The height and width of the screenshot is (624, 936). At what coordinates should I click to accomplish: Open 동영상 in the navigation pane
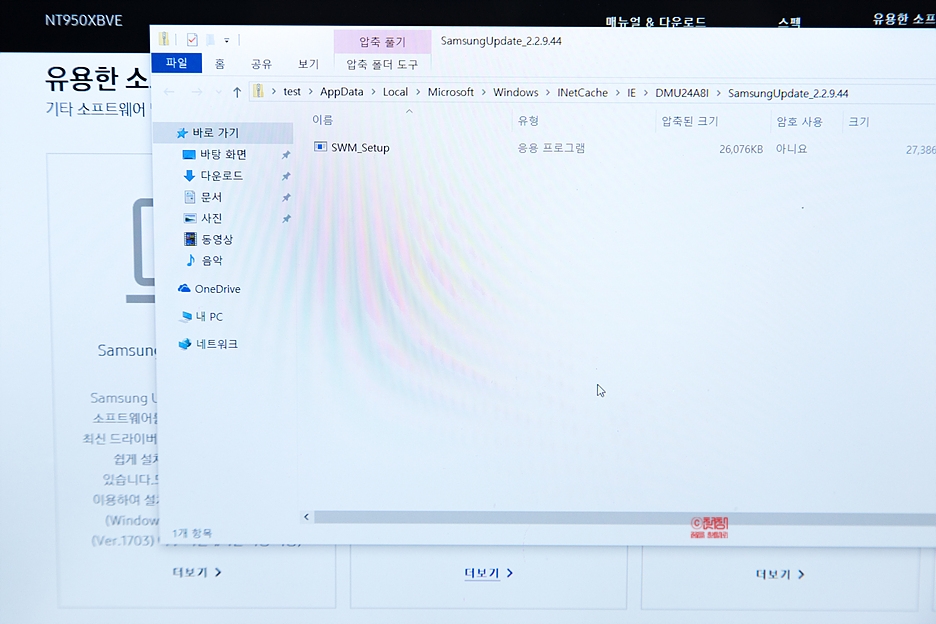tap(217, 239)
